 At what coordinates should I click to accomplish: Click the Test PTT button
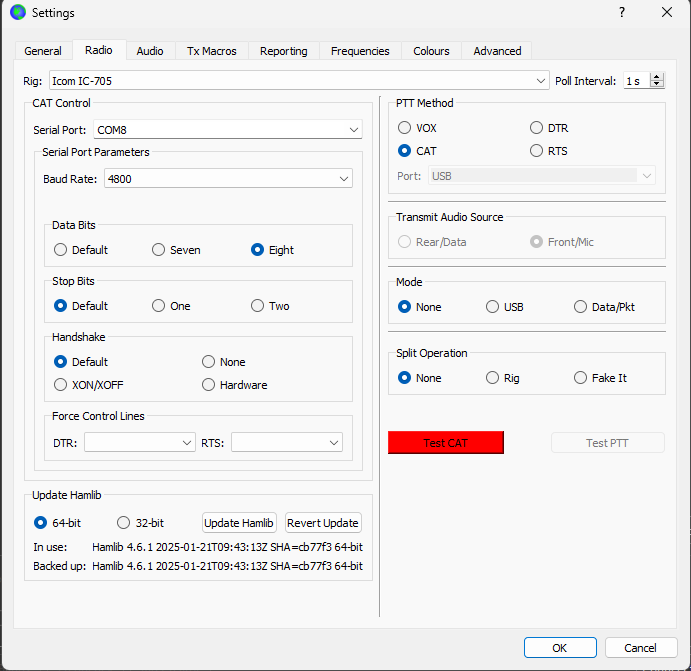(607, 442)
